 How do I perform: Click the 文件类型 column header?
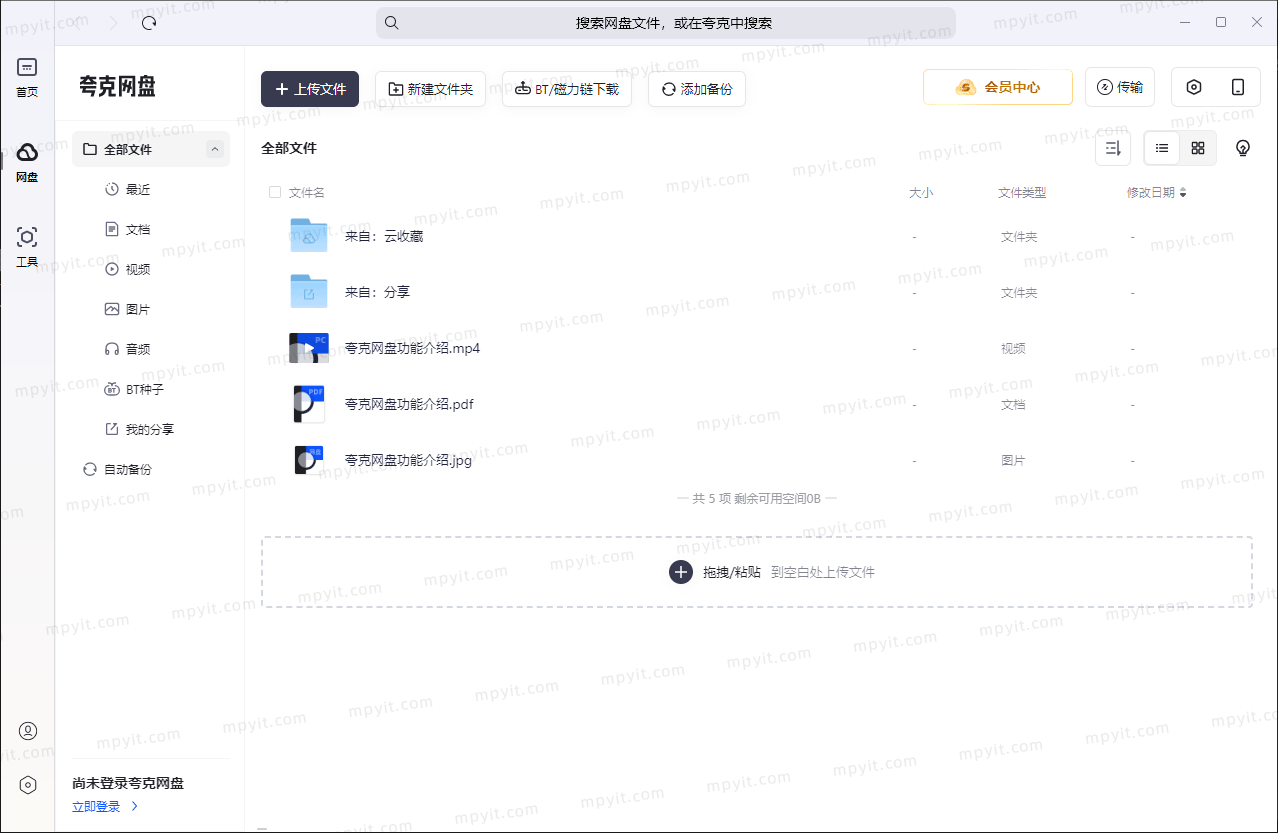click(1022, 193)
